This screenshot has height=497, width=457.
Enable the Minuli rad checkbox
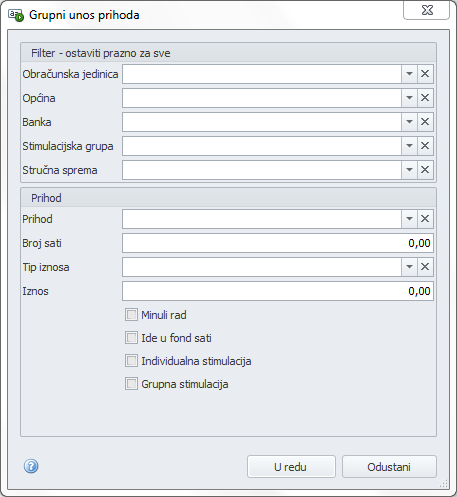[131, 315]
